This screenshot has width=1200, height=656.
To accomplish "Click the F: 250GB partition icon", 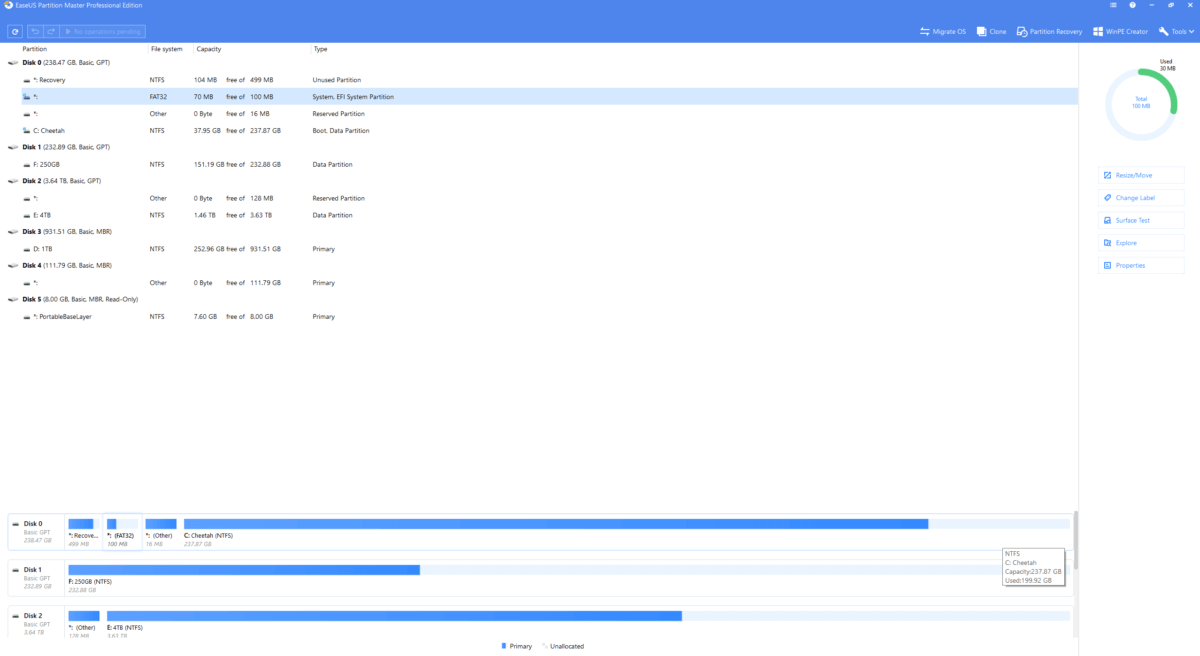I will (26, 164).
